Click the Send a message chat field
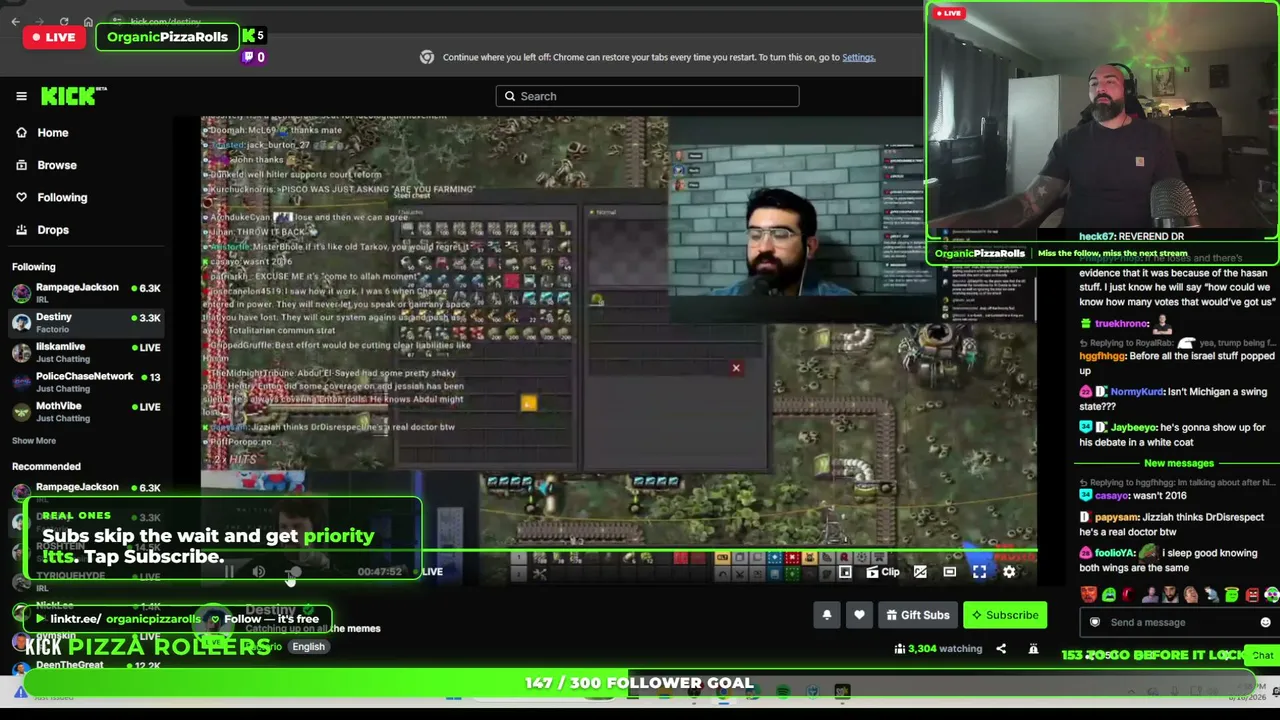Image resolution: width=1280 pixels, height=720 pixels. [x=1178, y=622]
